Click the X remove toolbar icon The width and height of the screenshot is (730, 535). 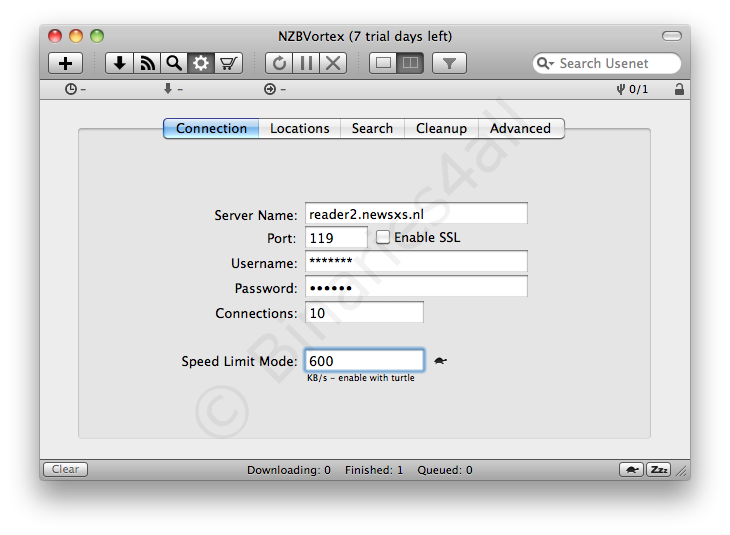[x=333, y=63]
